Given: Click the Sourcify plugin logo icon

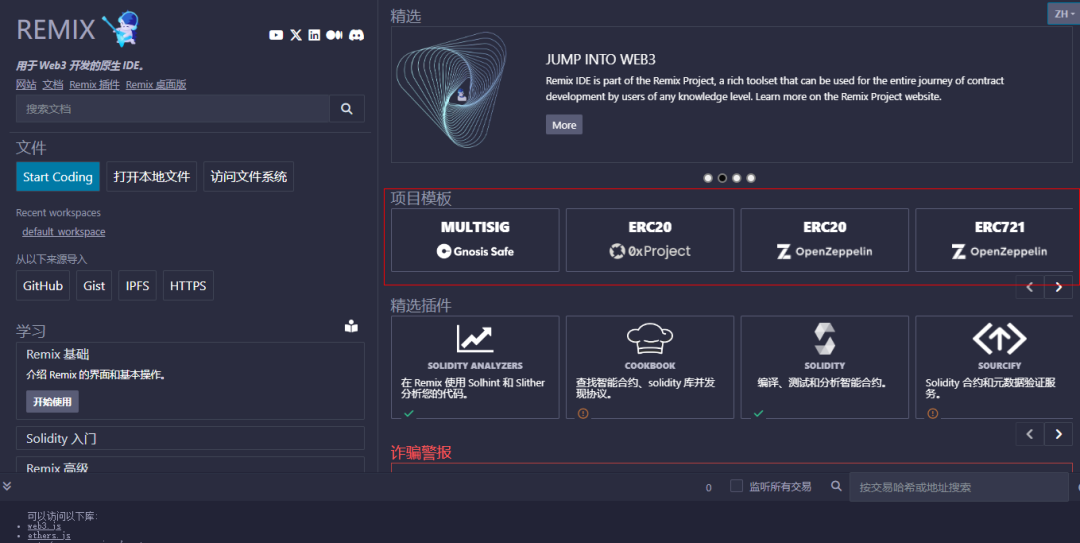Looking at the screenshot, I should (999, 338).
